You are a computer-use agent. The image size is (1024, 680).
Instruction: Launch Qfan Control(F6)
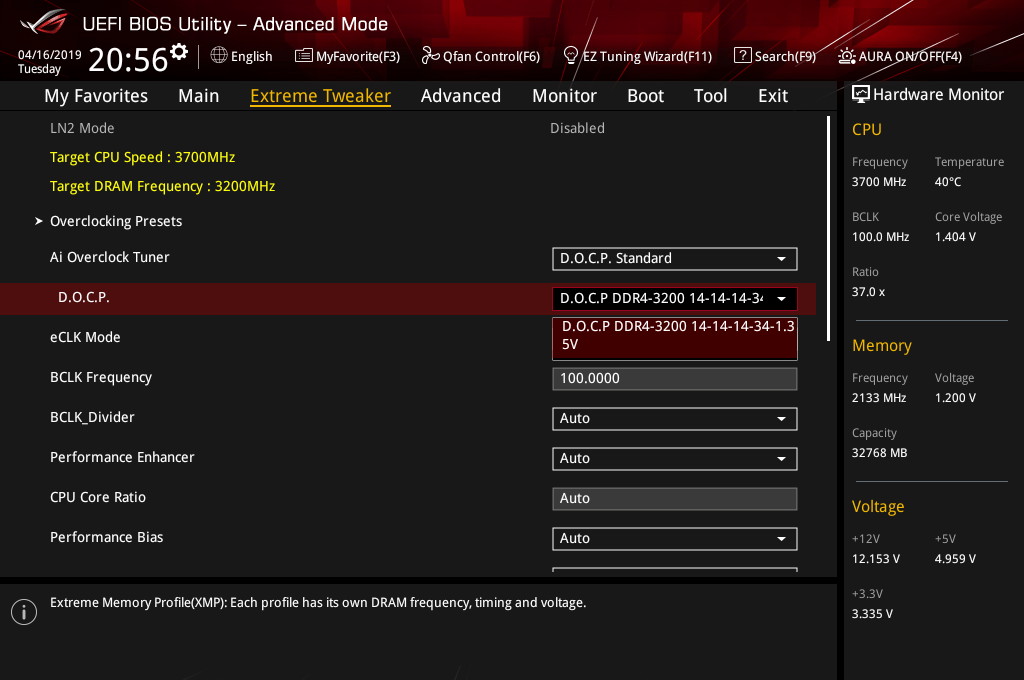point(481,56)
